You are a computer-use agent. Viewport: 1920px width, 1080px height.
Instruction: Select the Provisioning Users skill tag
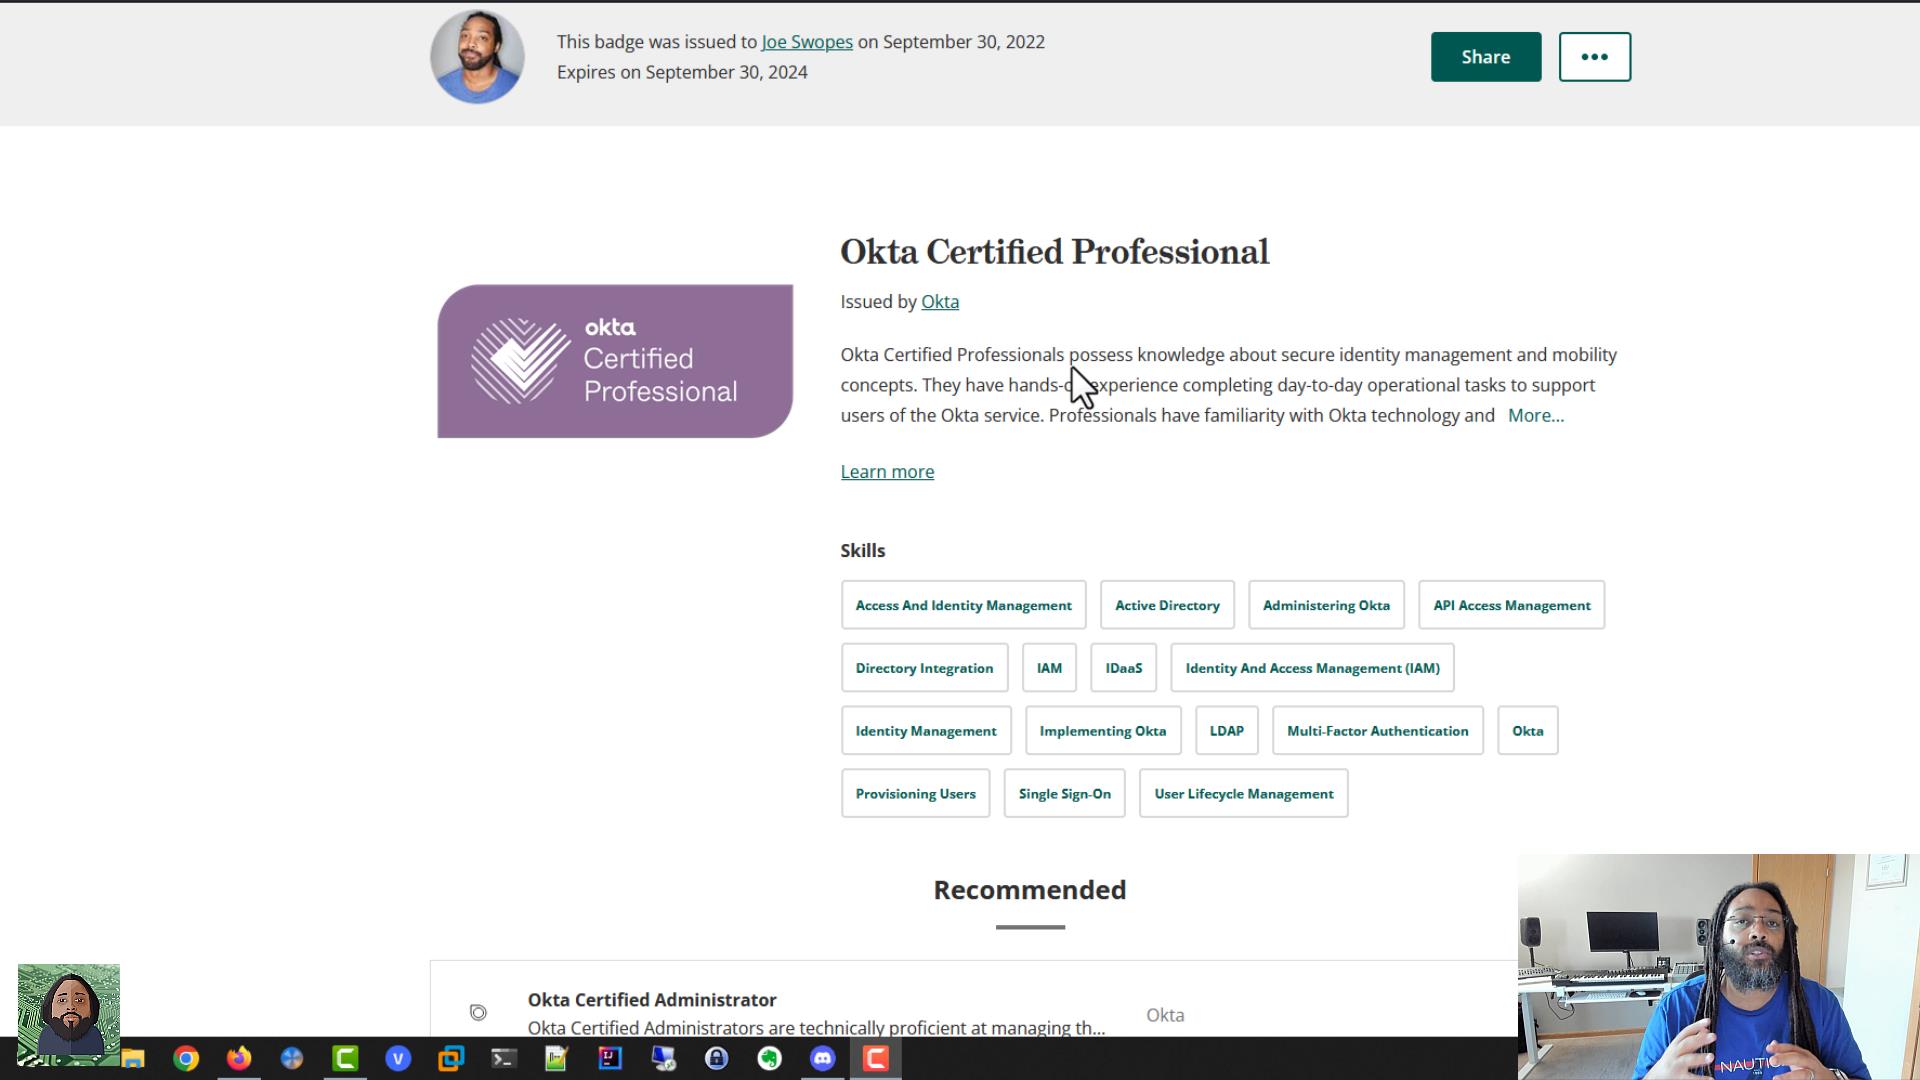915,794
